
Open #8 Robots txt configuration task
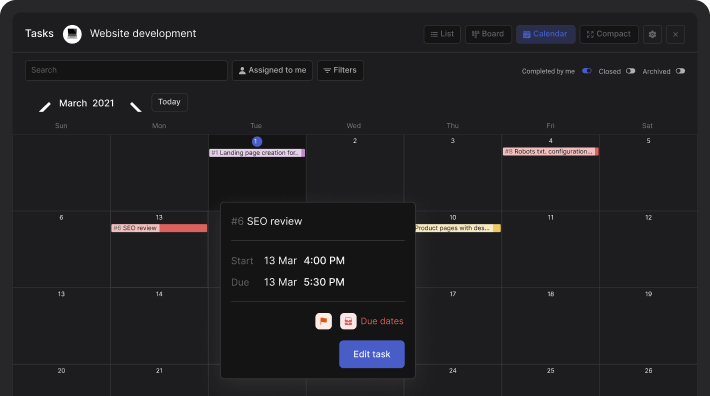coord(551,152)
